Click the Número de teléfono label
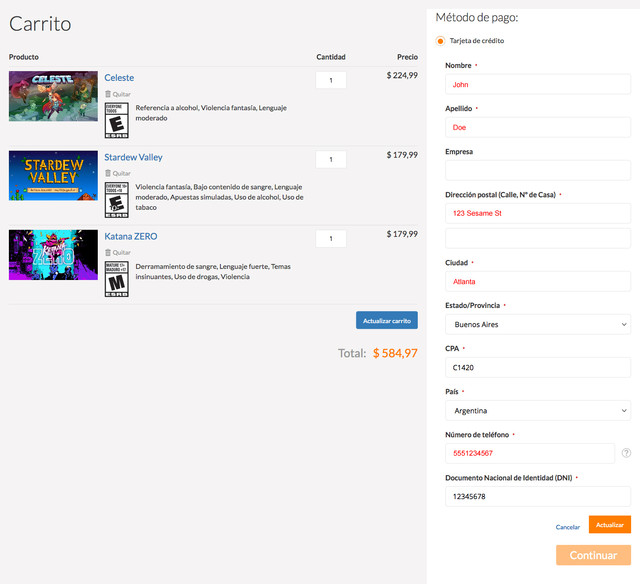The width and height of the screenshot is (640, 584). 477,435
